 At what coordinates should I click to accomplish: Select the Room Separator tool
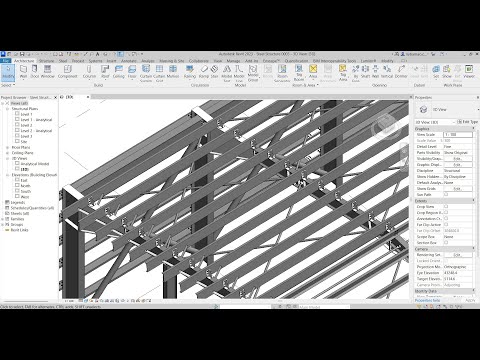(x=282, y=73)
